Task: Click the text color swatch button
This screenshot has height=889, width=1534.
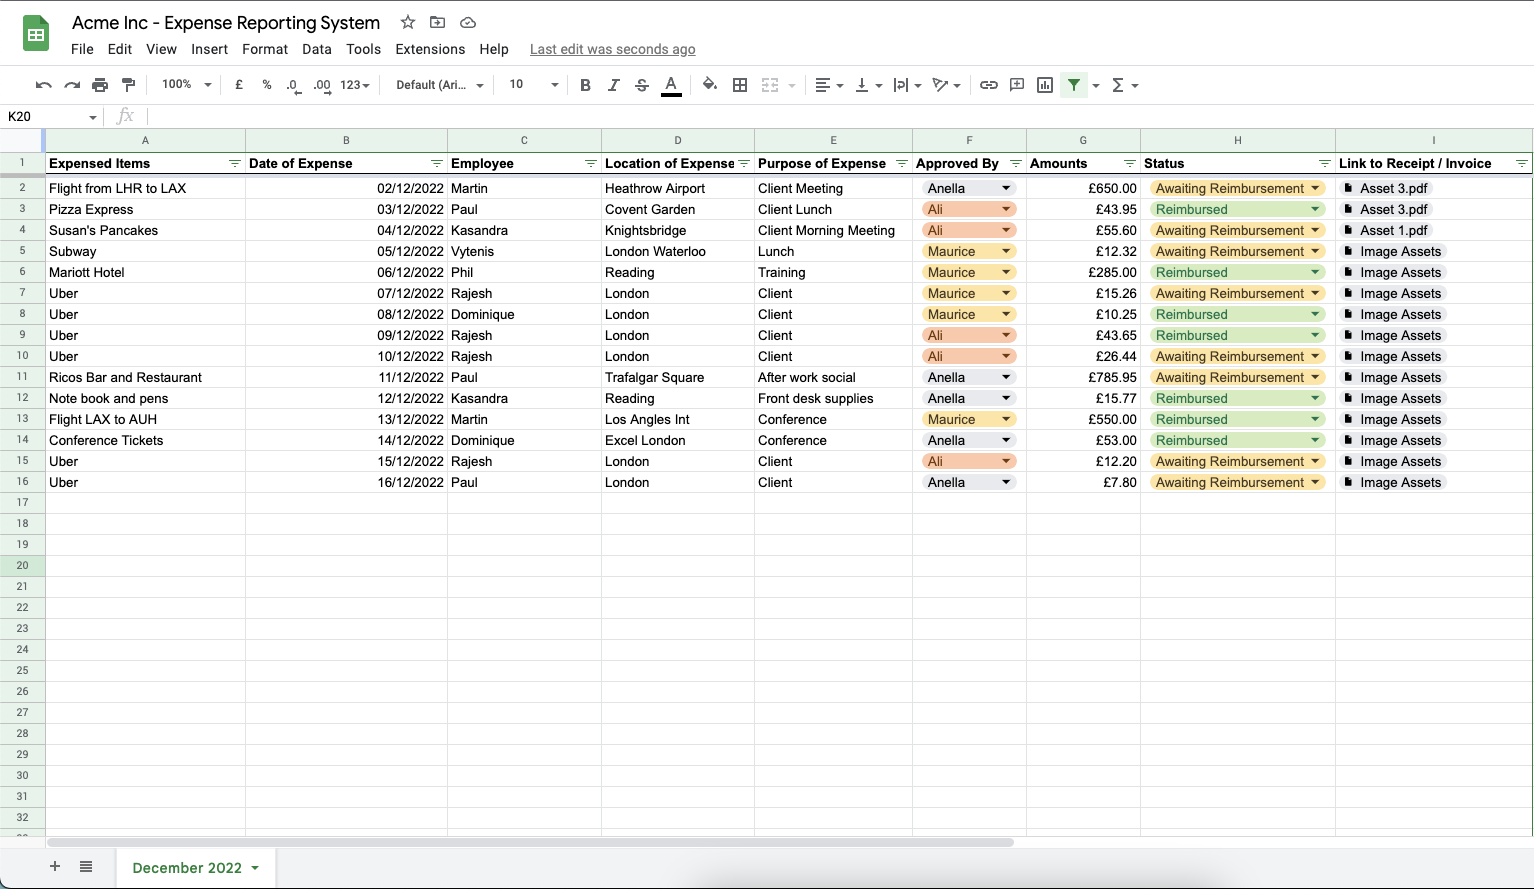Action: click(671, 85)
